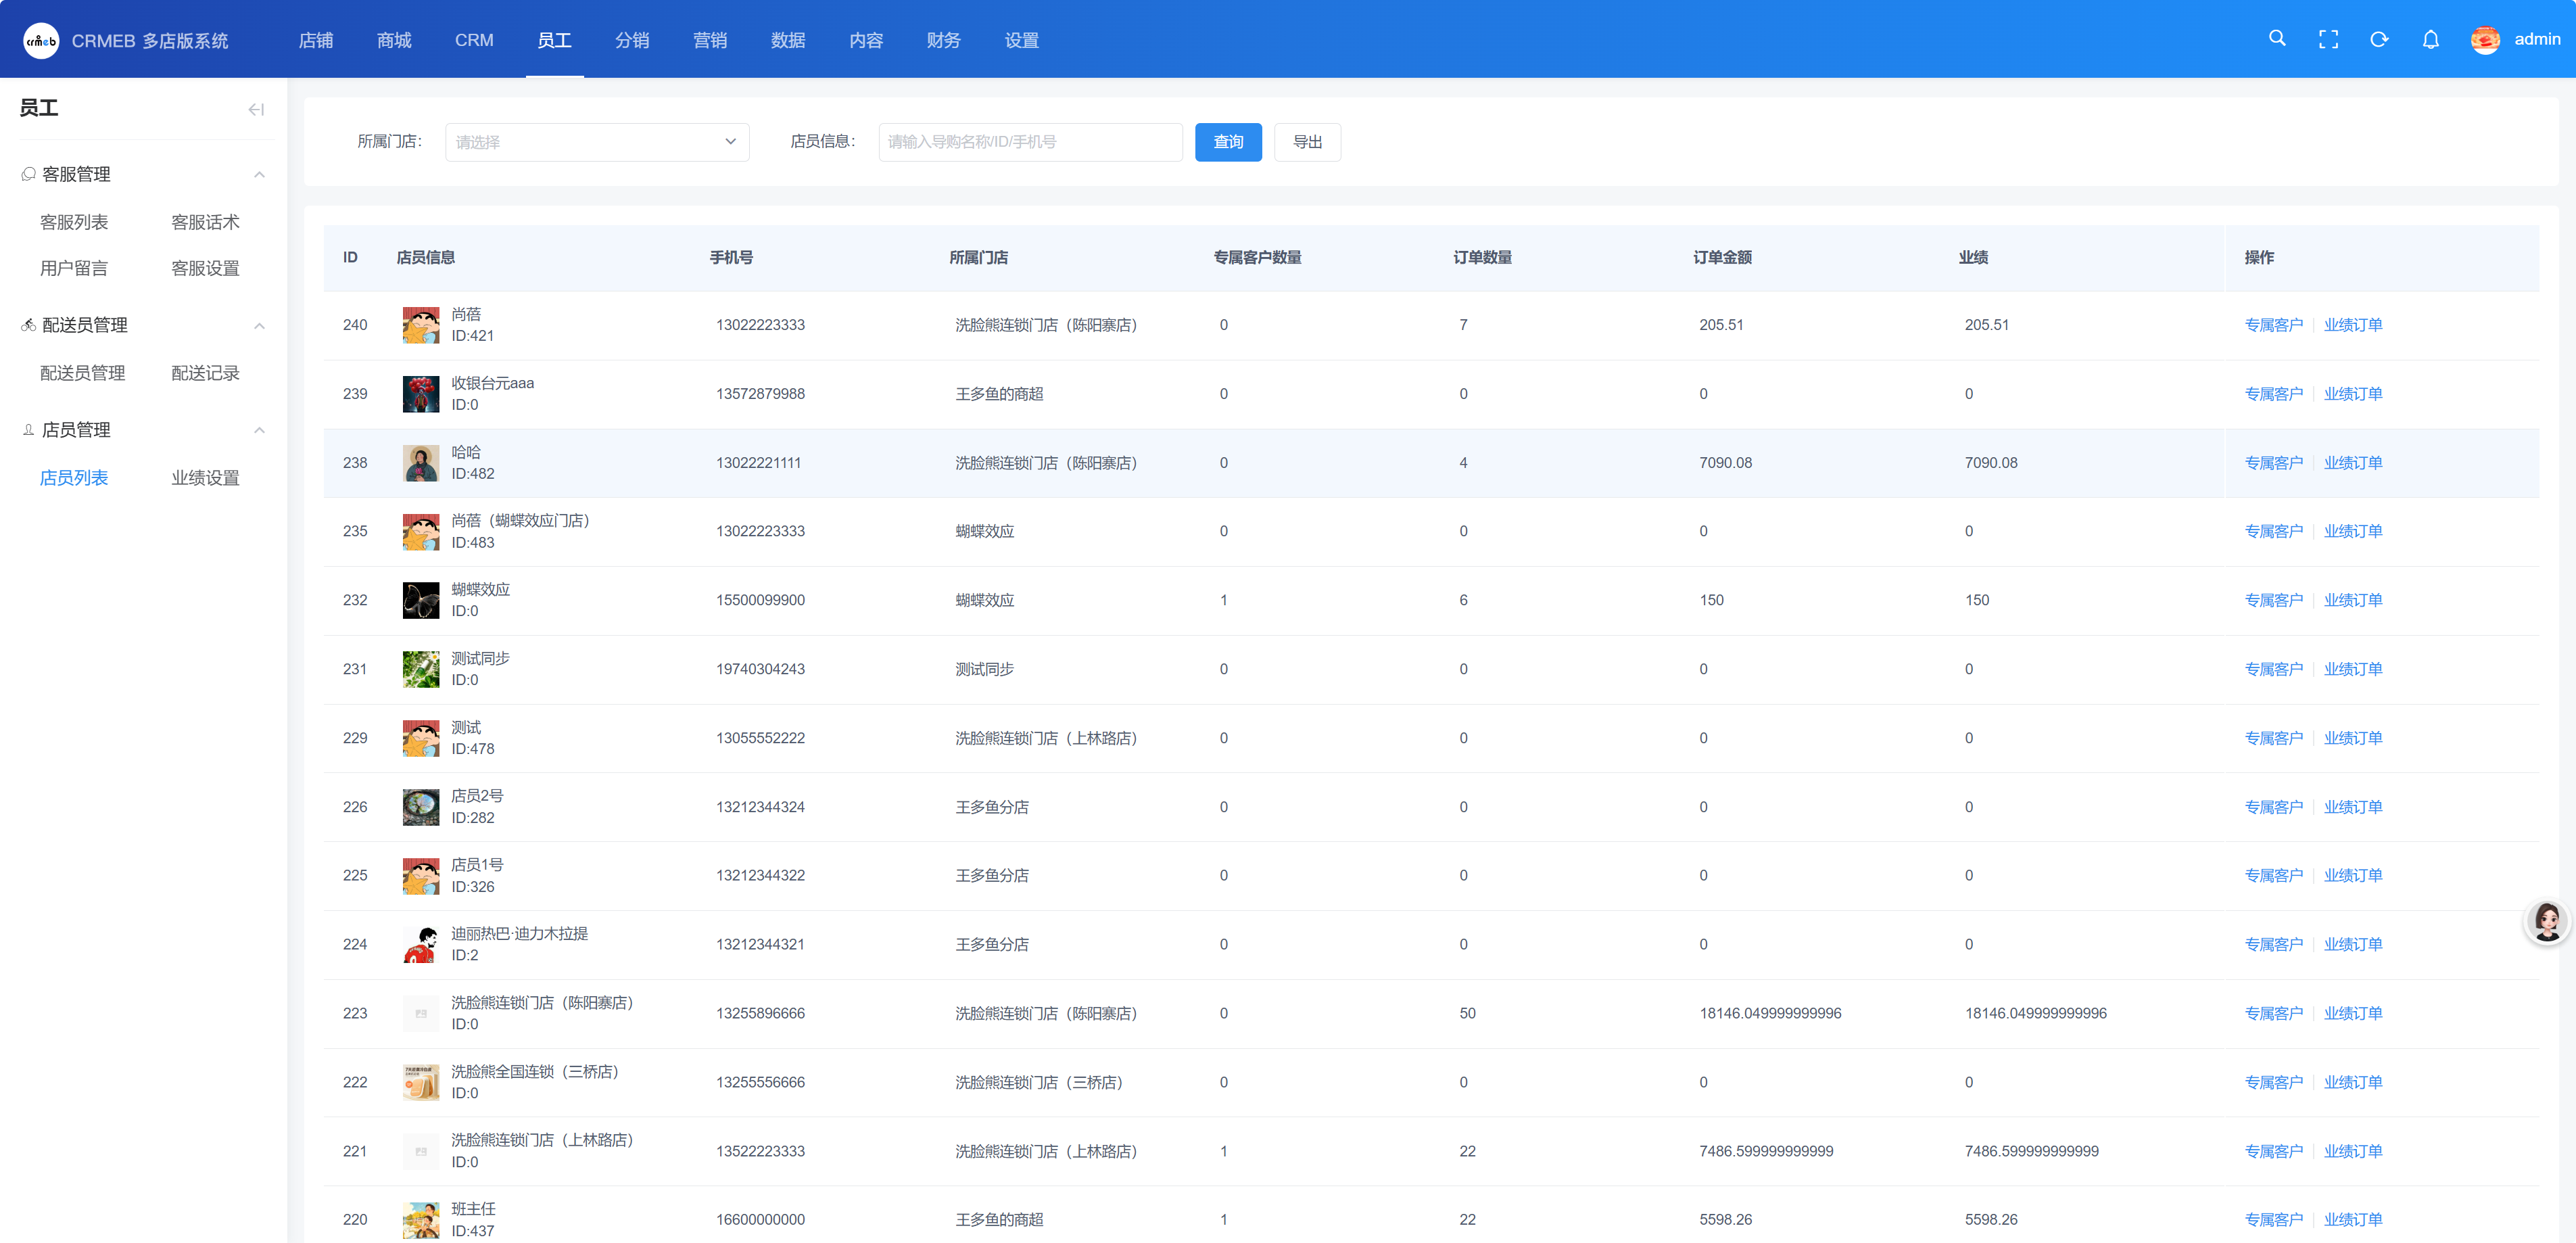The width and height of the screenshot is (2576, 1243).
Task: Toggle fullscreen mode icon
Action: tap(2328, 39)
